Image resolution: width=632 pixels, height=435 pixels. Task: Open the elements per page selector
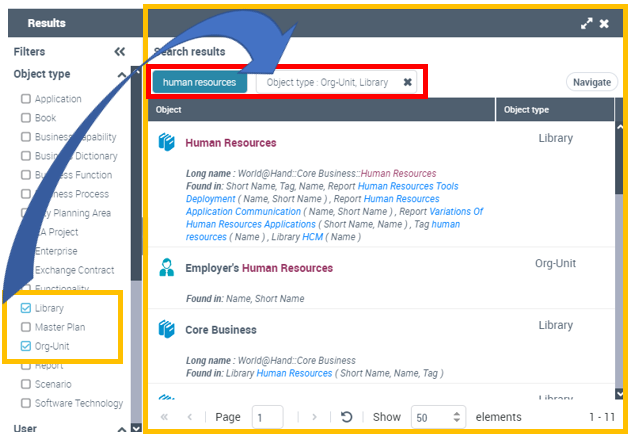(x=438, y=417)
